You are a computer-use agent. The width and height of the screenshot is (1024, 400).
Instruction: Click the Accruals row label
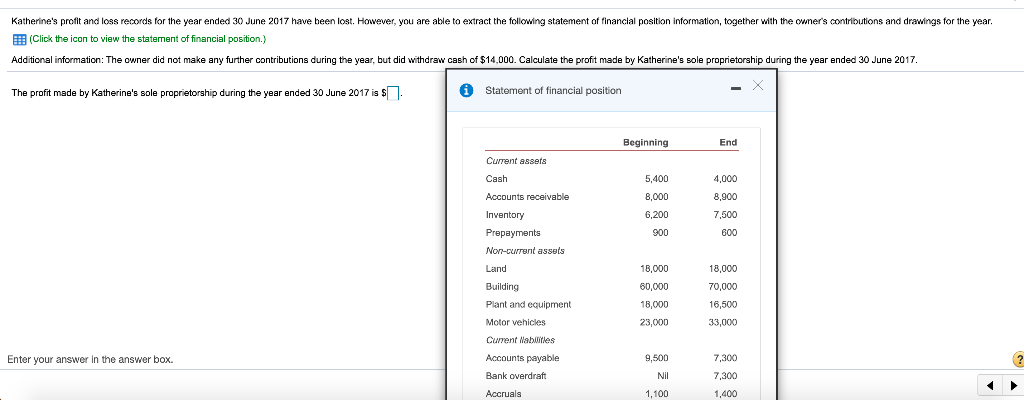tap(504, 394)
